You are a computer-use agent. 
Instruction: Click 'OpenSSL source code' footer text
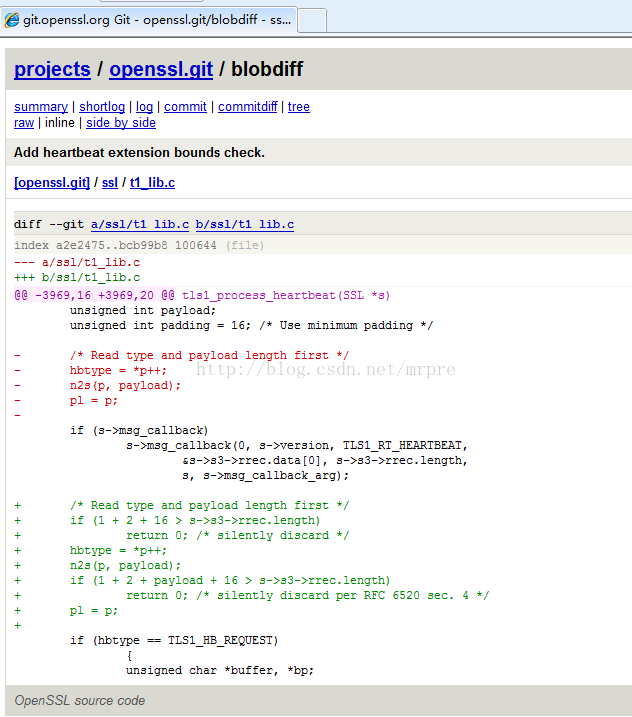80,701
